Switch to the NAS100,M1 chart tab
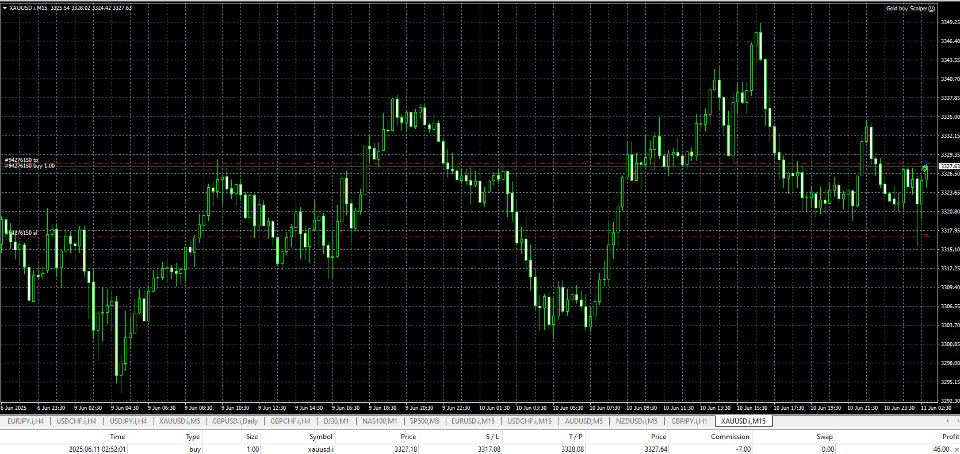Screen dimensions: 960x454 pyautogui.click(x=380, y=422)
